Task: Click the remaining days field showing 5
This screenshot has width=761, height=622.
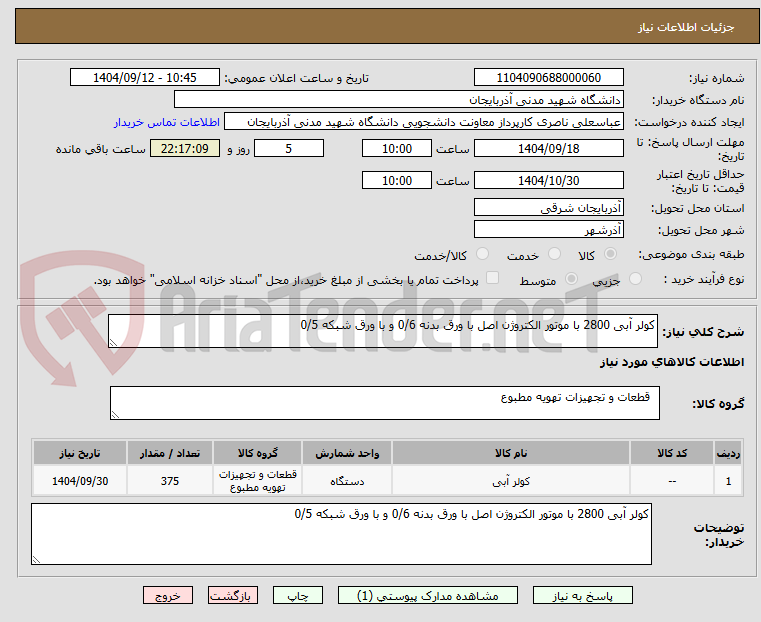Action: (289, 148)
